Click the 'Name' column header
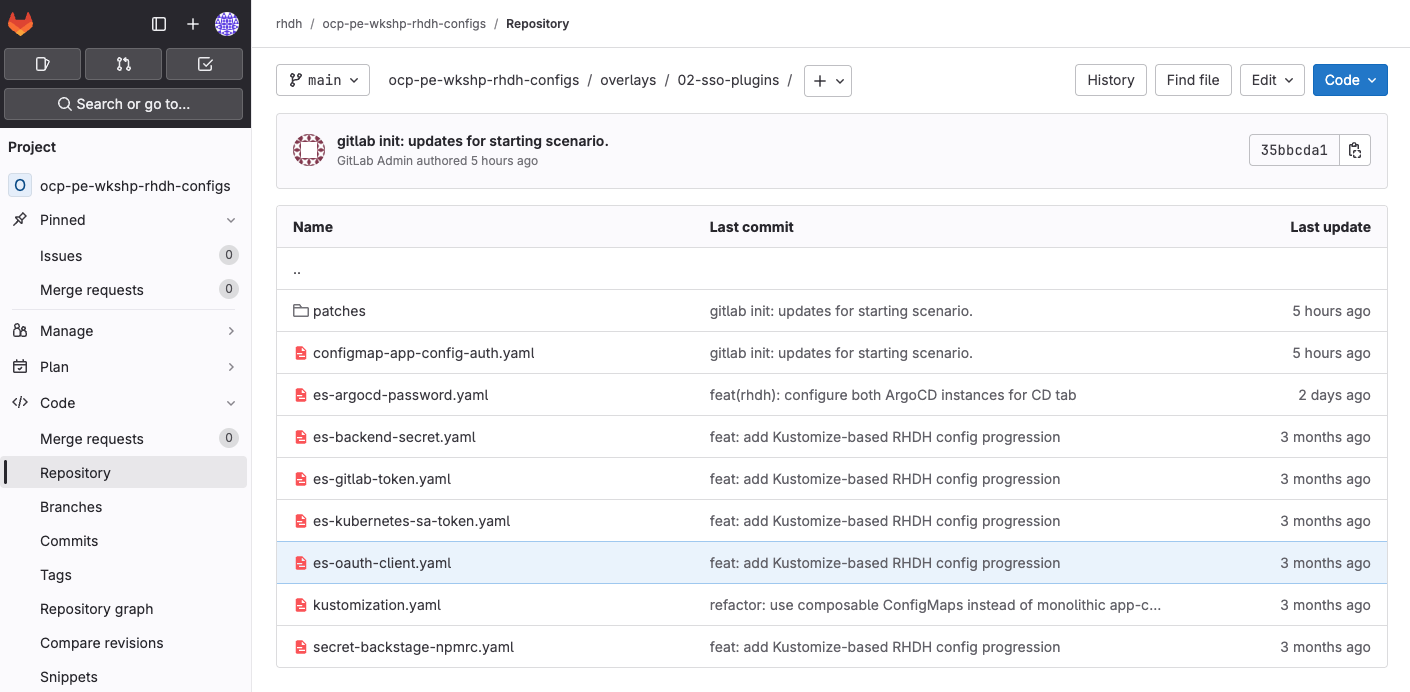1410x692 pixels. (313, 227)
